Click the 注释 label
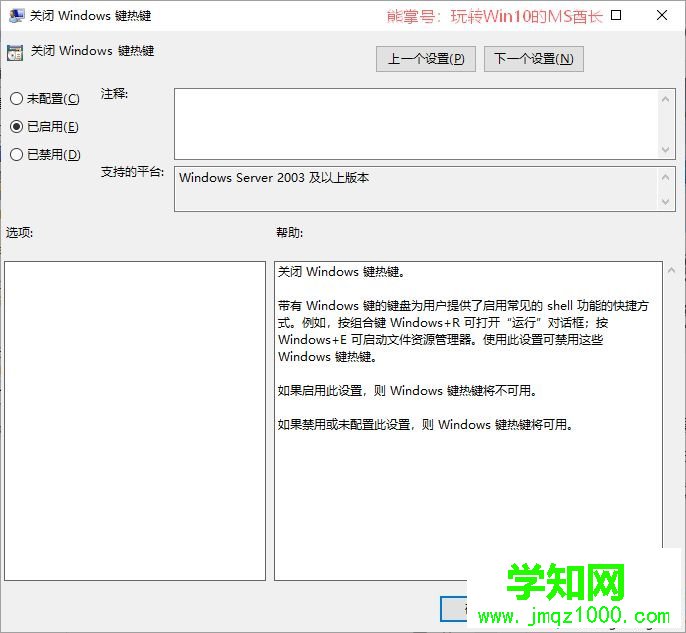The width and height of the screenshot is (686, 633). coord(114,94)
